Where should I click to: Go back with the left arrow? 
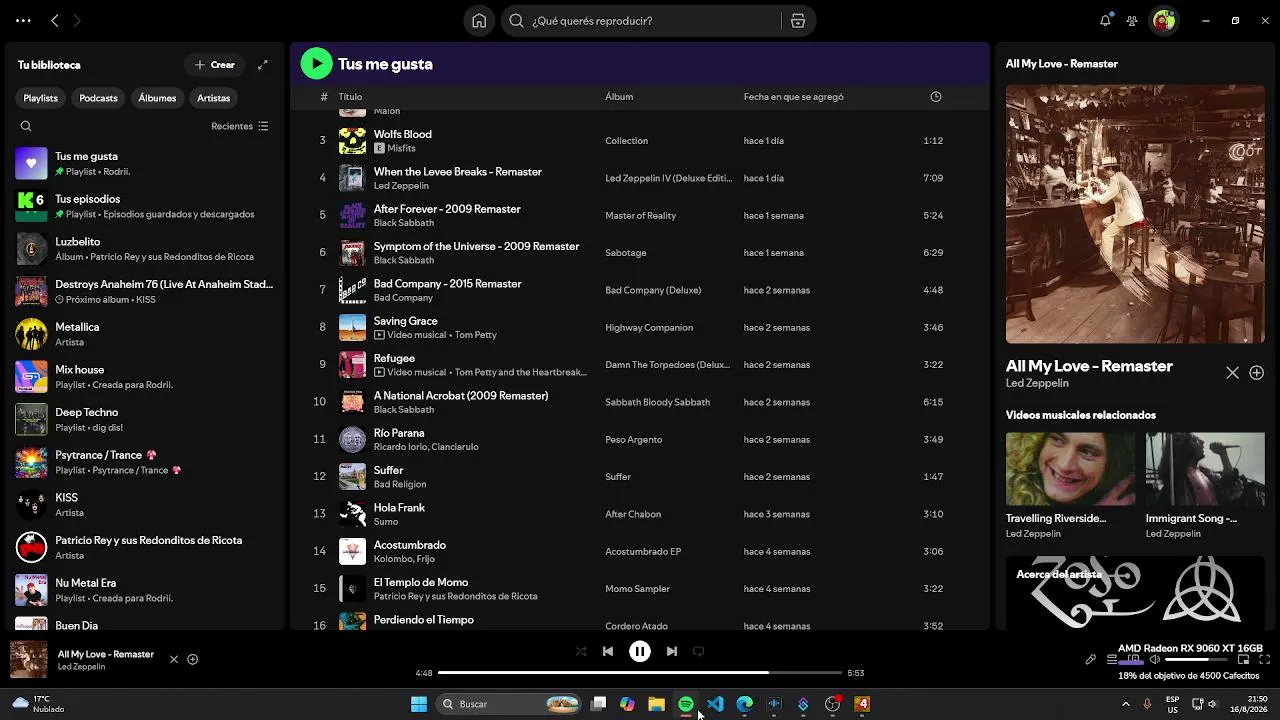tap(55, 21)
